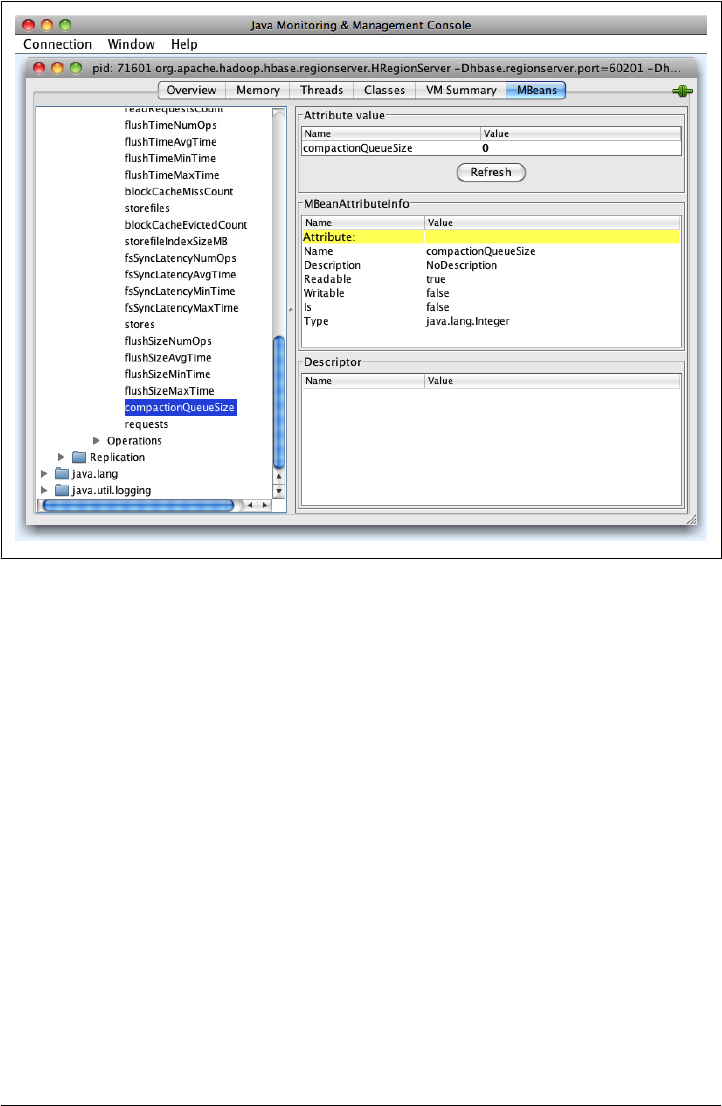Viewport: 722px width, 1106px height.
Task: Switch to the VM Summary tab
Action: coord(461,90)
